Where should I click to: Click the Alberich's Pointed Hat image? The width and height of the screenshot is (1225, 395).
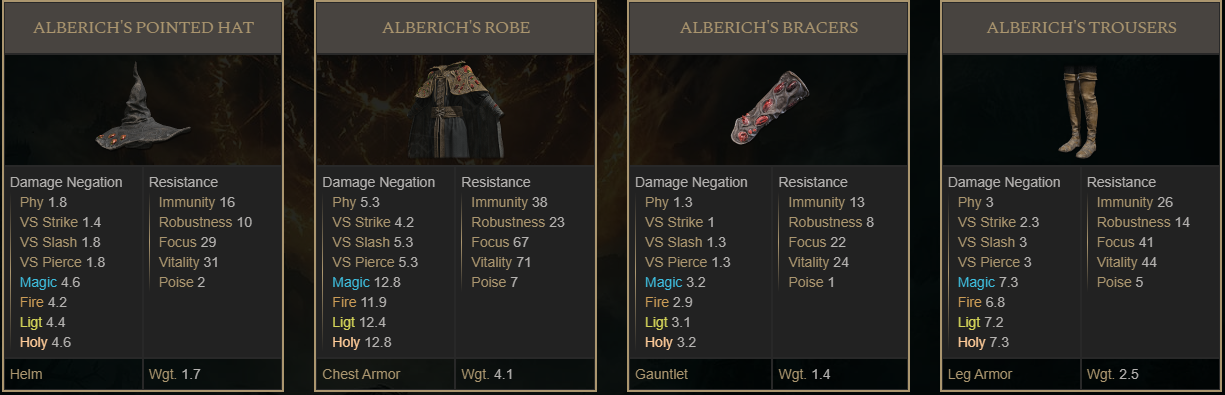click(143, 110)
